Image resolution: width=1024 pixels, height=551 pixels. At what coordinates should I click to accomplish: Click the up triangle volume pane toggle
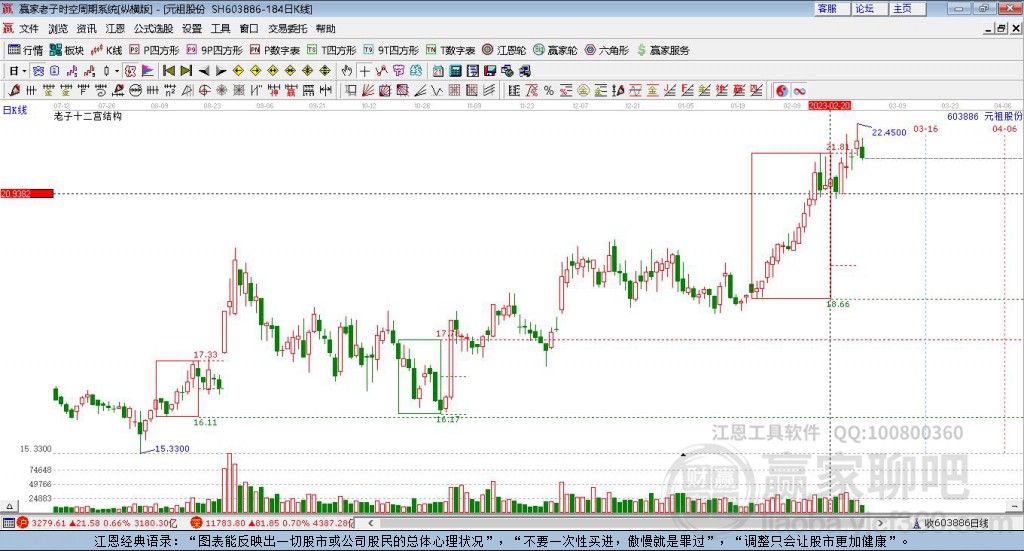(x=9, y=506)
